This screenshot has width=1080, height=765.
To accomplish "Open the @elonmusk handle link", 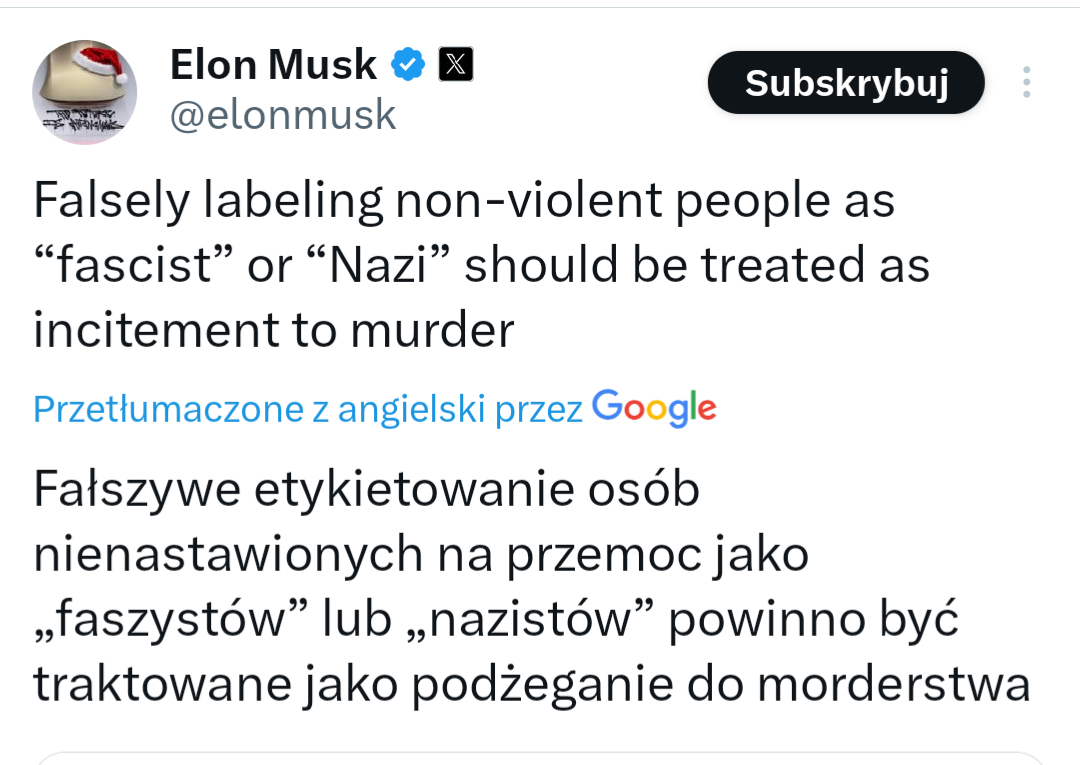I will pyautogui.click(x=283, y=116).
